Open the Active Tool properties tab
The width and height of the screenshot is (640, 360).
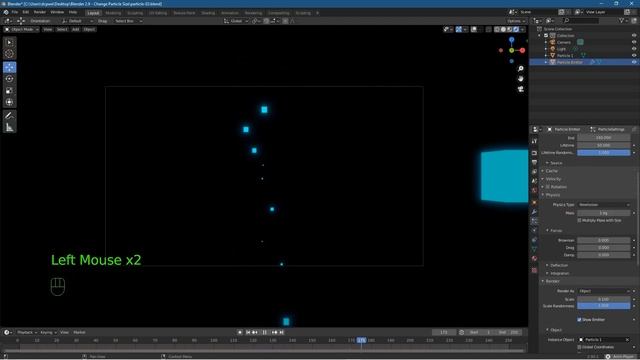(x=534, y=141)
